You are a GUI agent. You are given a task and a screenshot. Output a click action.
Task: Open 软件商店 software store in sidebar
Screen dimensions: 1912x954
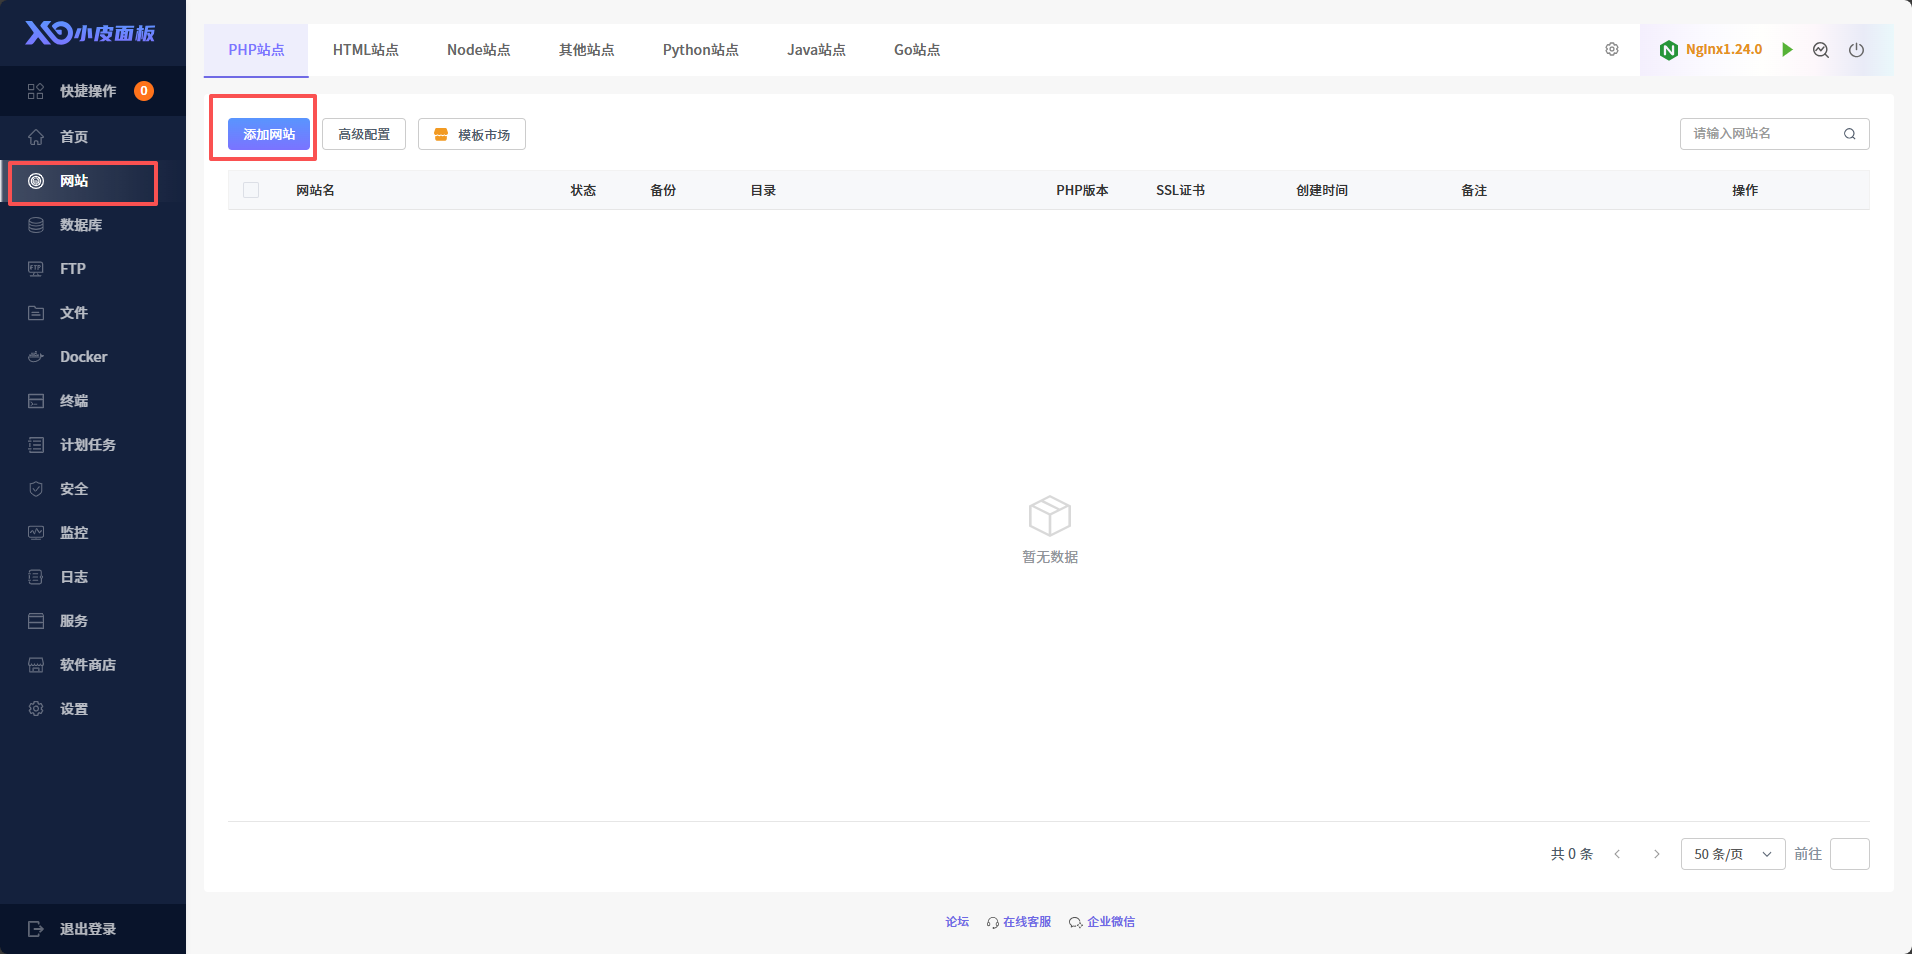87,665
